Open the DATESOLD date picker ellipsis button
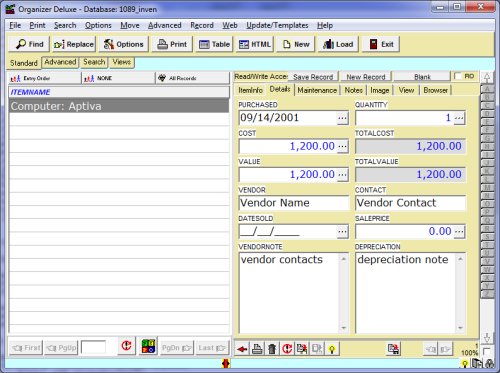Screen dimensions: 500x373 (342, 231)
